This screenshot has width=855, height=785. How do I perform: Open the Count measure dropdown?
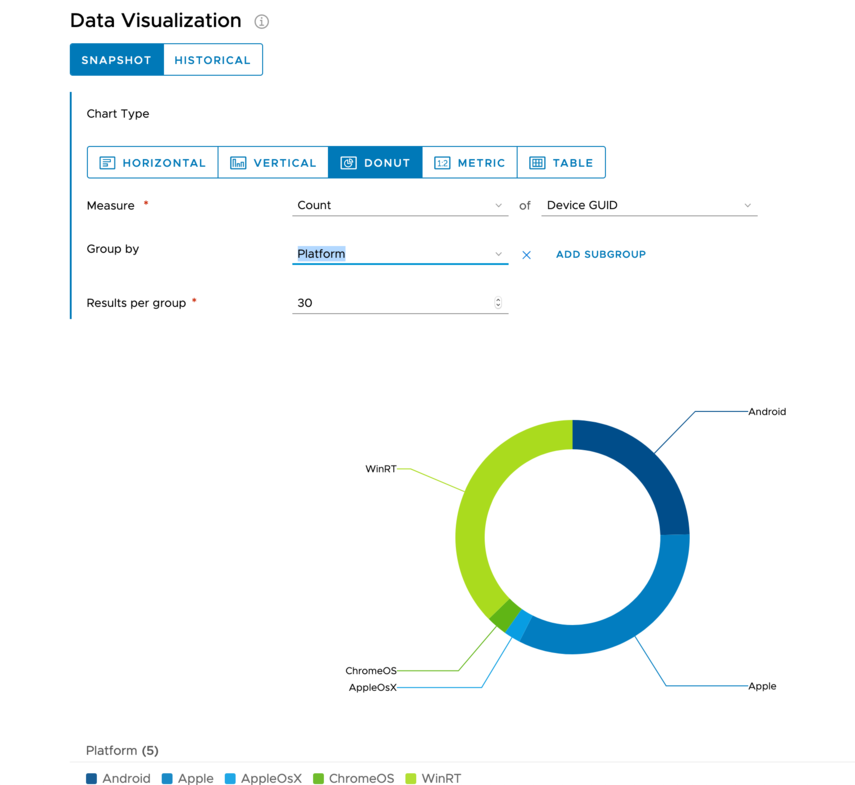400,205
